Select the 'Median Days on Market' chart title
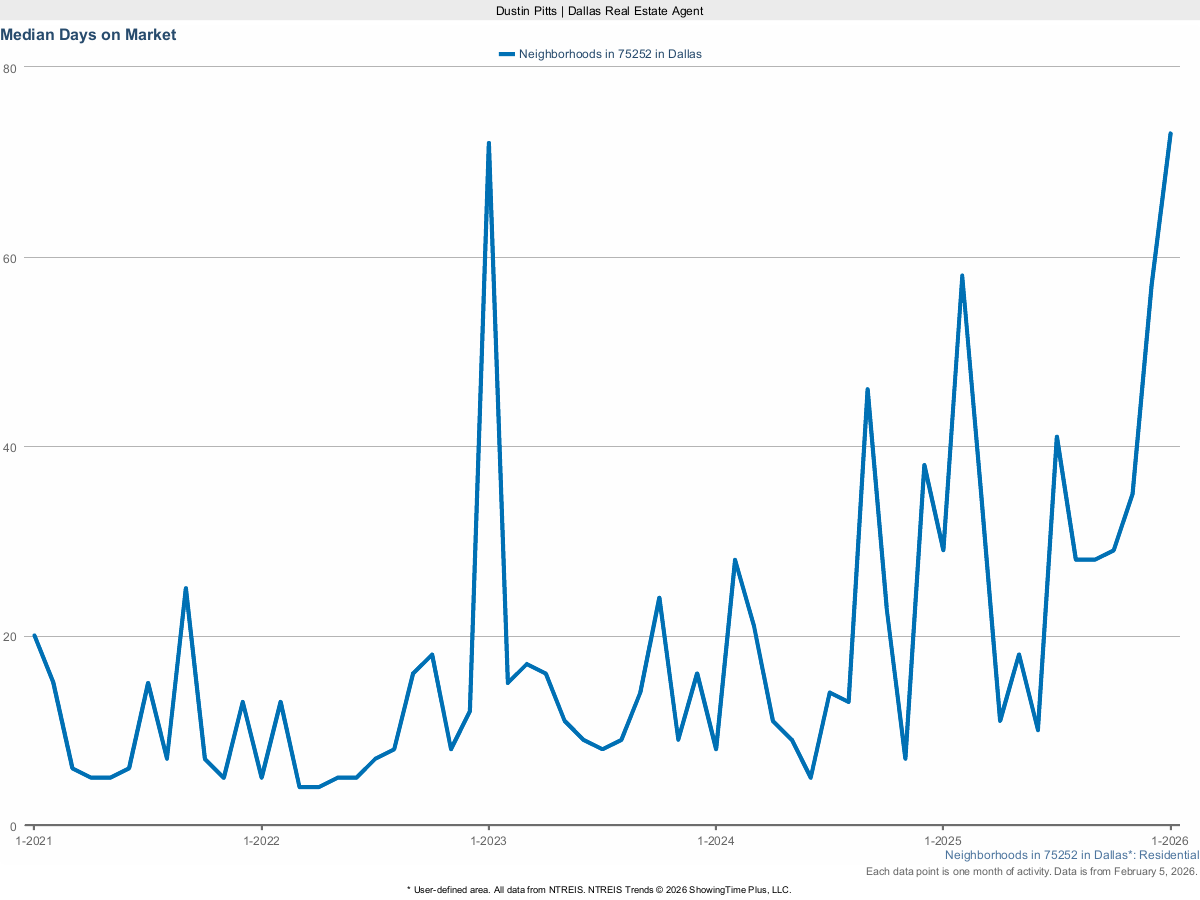The width and height of the screenshot is (1200, 900). tap(88, 35)
